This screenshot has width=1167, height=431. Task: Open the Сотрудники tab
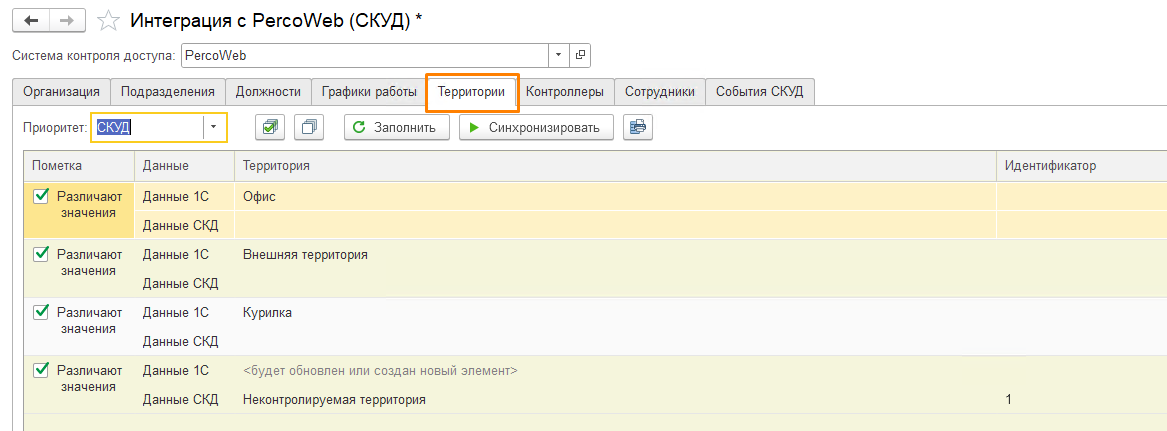pyautogui.click(x=659, y=92)
